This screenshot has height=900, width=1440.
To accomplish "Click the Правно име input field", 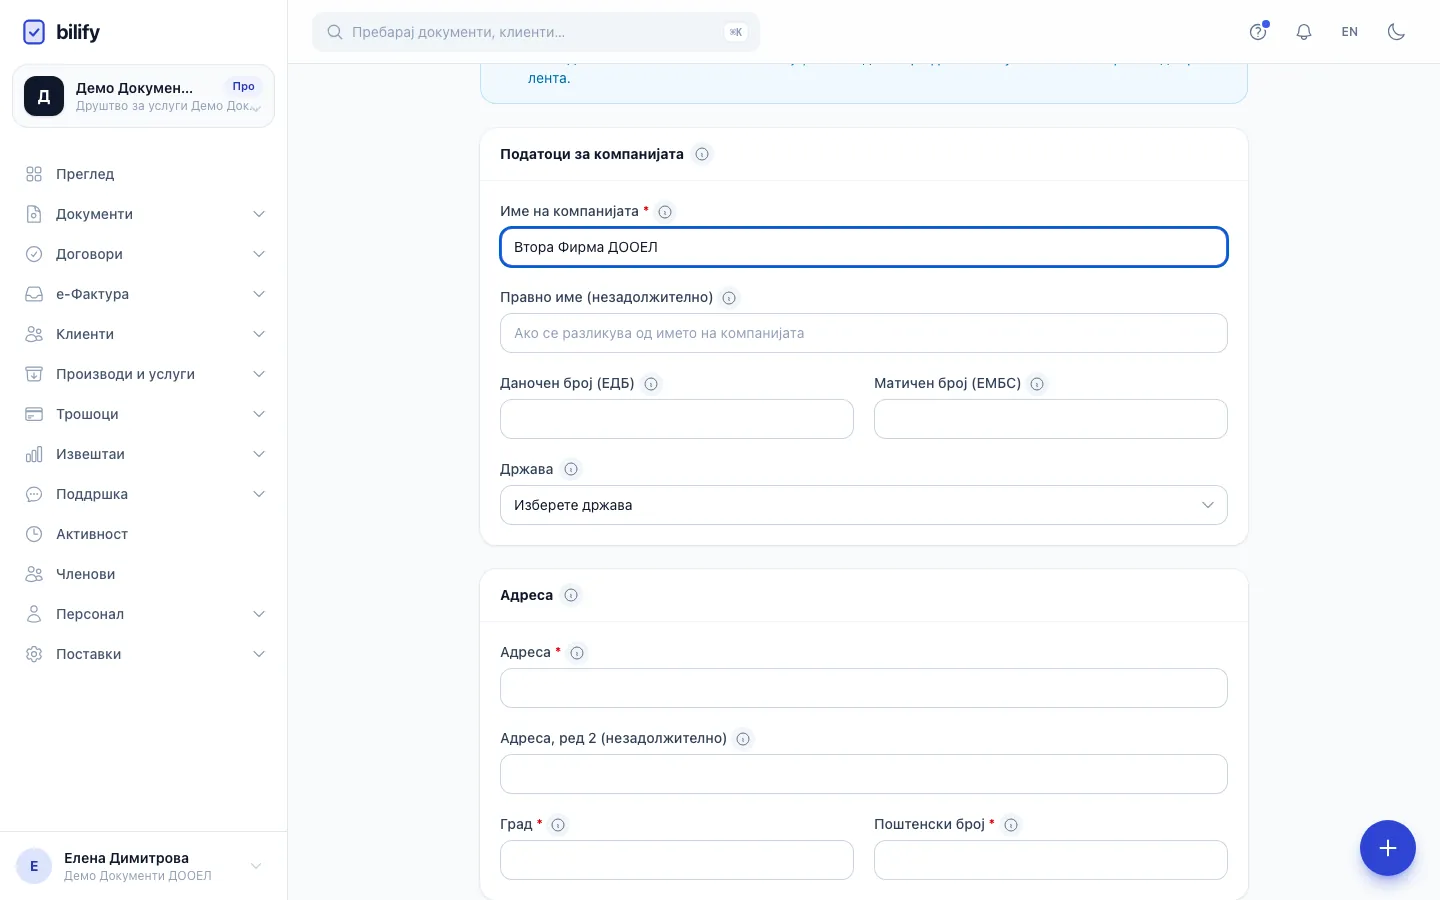I will point(864,333).
